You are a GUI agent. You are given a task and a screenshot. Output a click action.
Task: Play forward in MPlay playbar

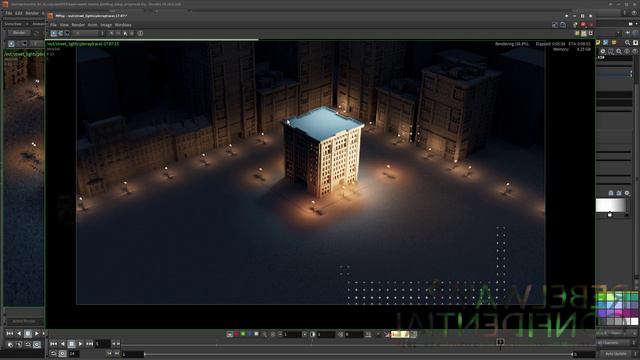[x=80, y=344]
